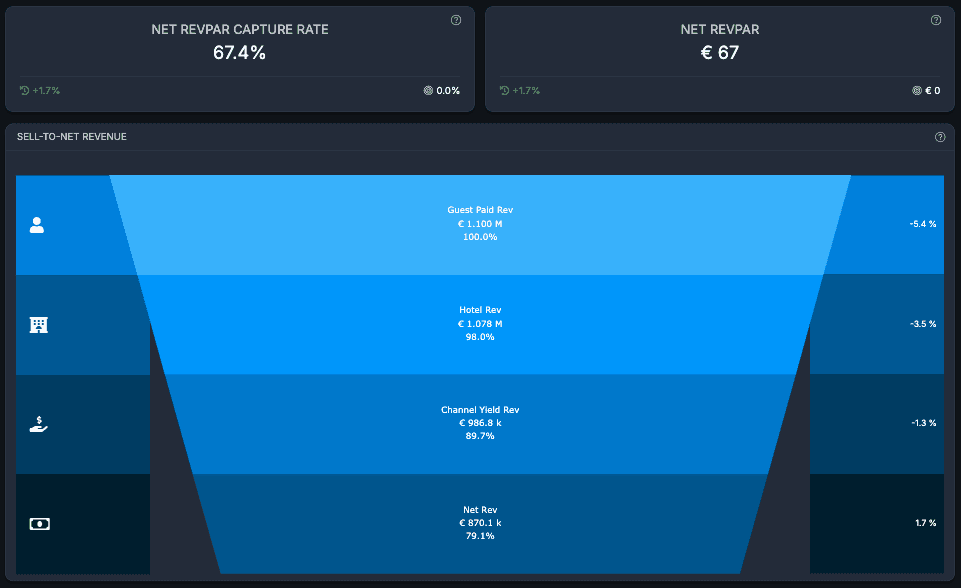
Task: Click the 67.4% capture rate value
Action: (240, 53)
